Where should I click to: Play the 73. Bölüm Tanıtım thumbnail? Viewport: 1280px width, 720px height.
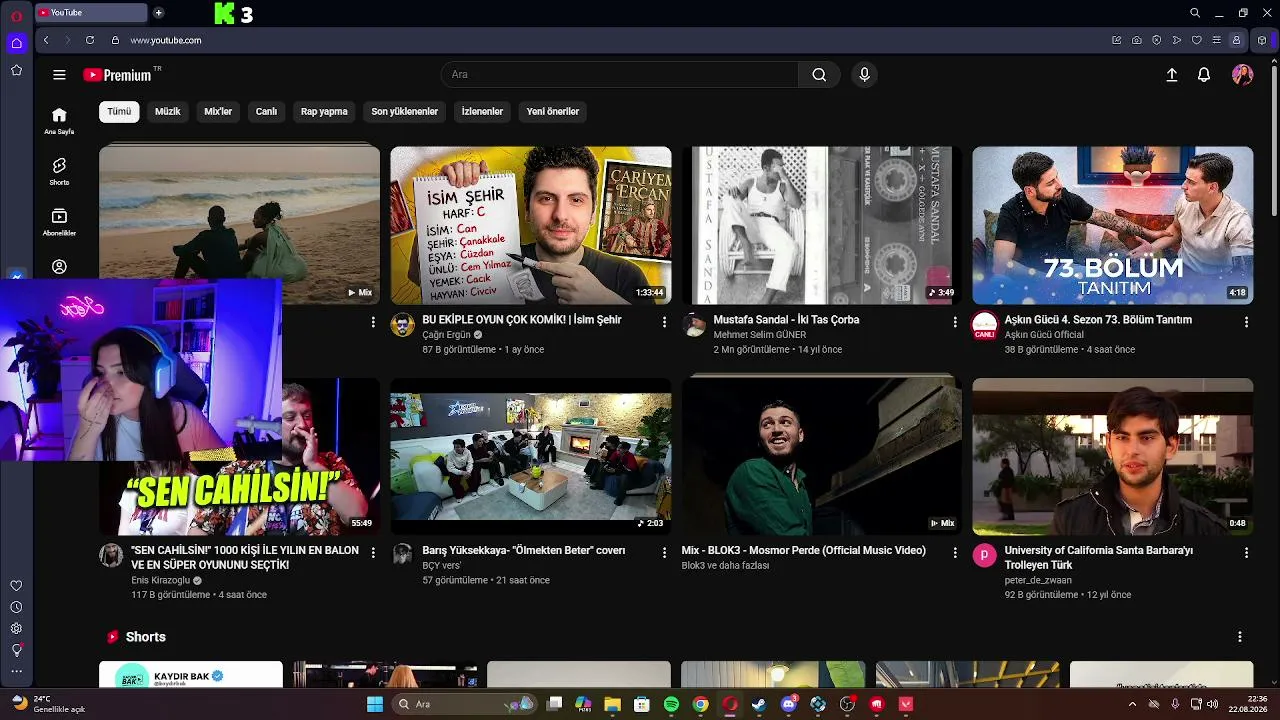click(x=1113, y=225)
